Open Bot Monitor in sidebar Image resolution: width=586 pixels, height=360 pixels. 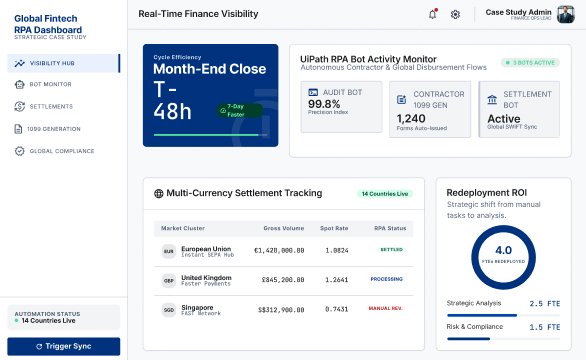(64, 84)
